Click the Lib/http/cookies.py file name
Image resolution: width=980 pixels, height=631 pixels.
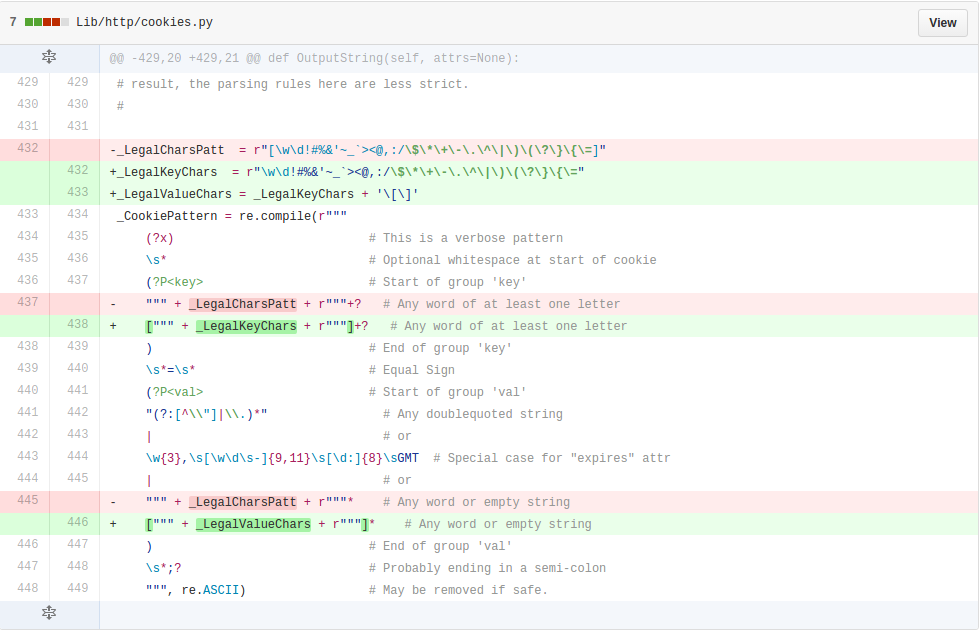pyautogui.click(x=144, y=22)
